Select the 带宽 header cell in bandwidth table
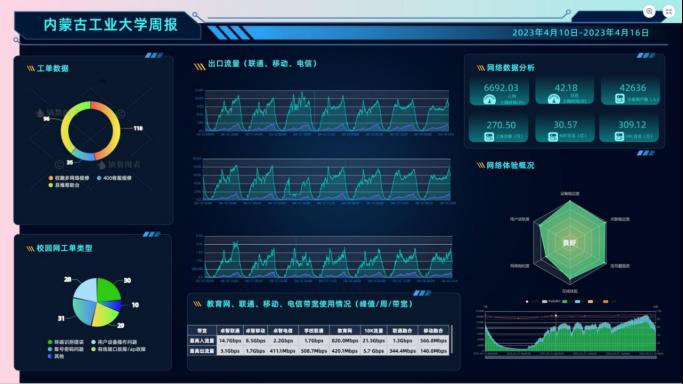Viewport: 683px width, 384px height. pos(202,330)
